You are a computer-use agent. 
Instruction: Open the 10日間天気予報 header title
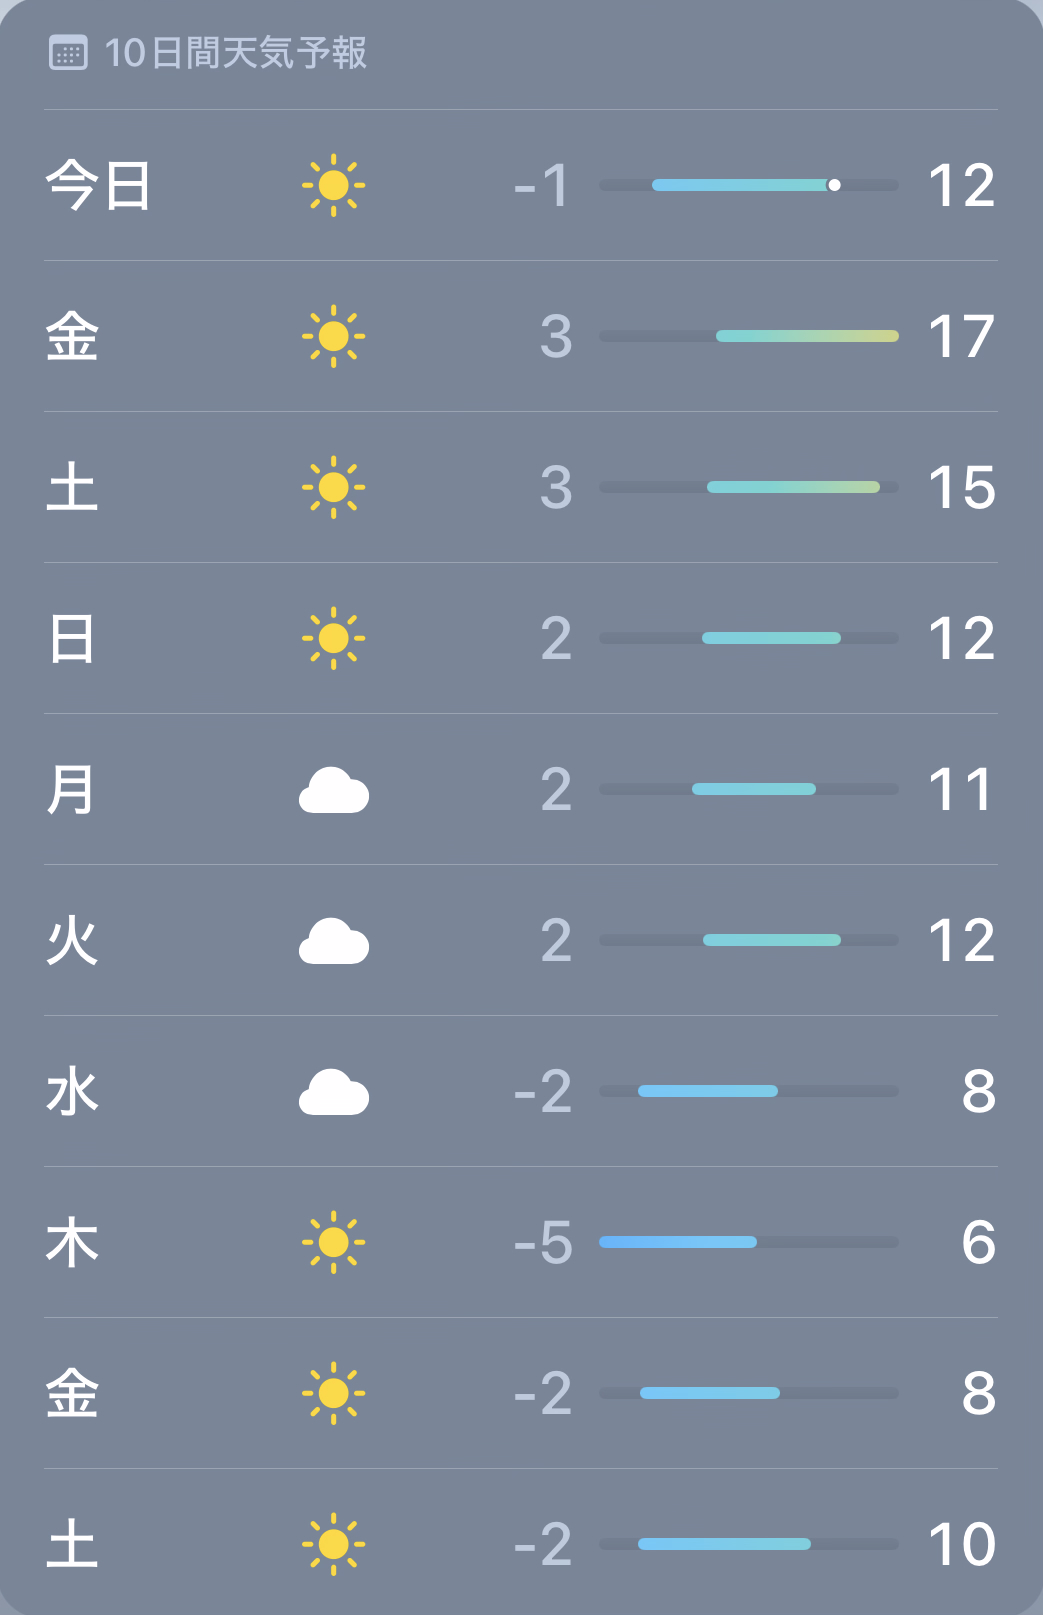click(235, 53)
